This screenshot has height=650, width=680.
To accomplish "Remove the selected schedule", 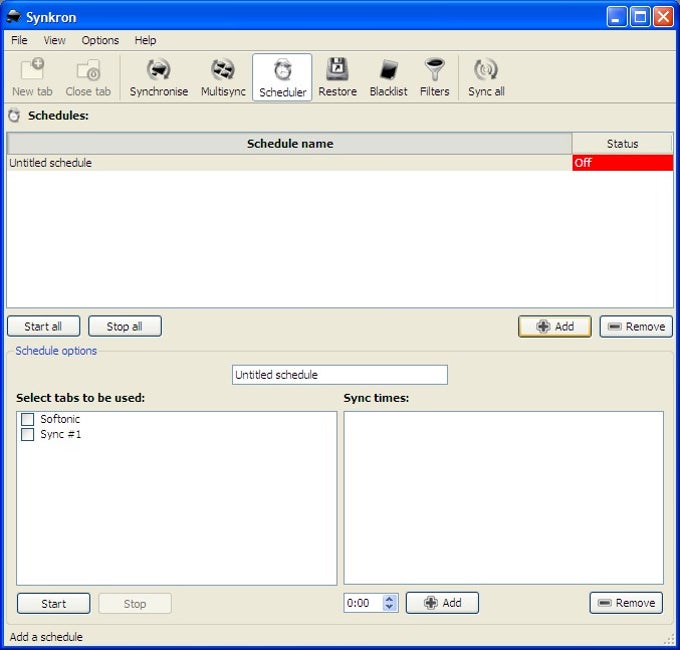I will point(636,326).
